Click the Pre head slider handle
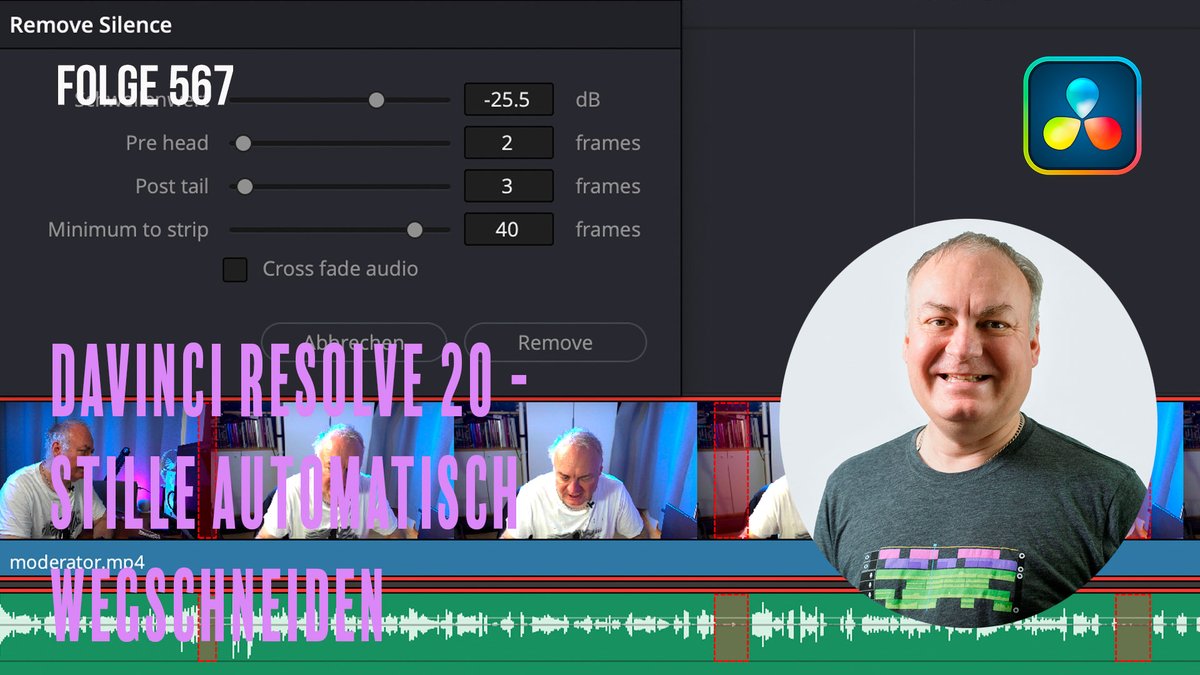Image resolution: width=1200 pixels, height=675 pixels. (x=243, y=143)
